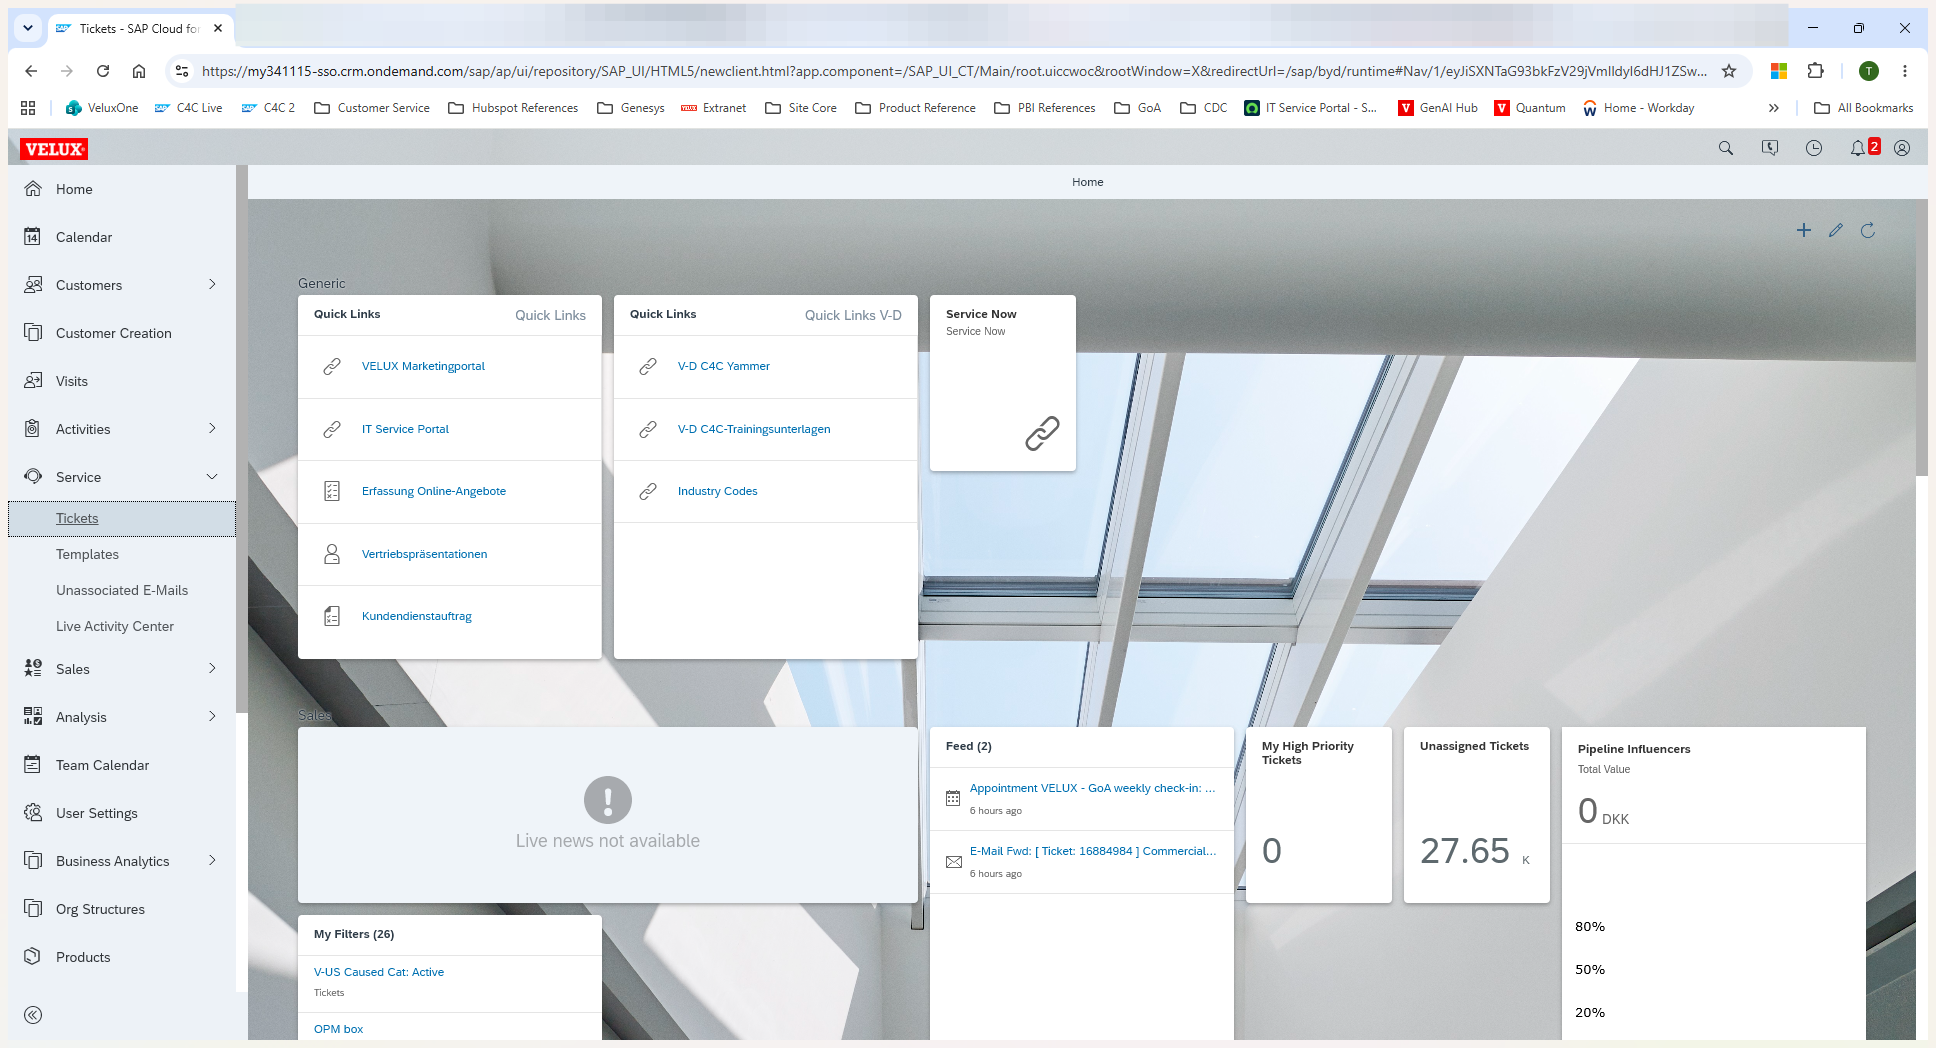
Task: Click the Service Now chain link icon
Action: pos(1042,433)
